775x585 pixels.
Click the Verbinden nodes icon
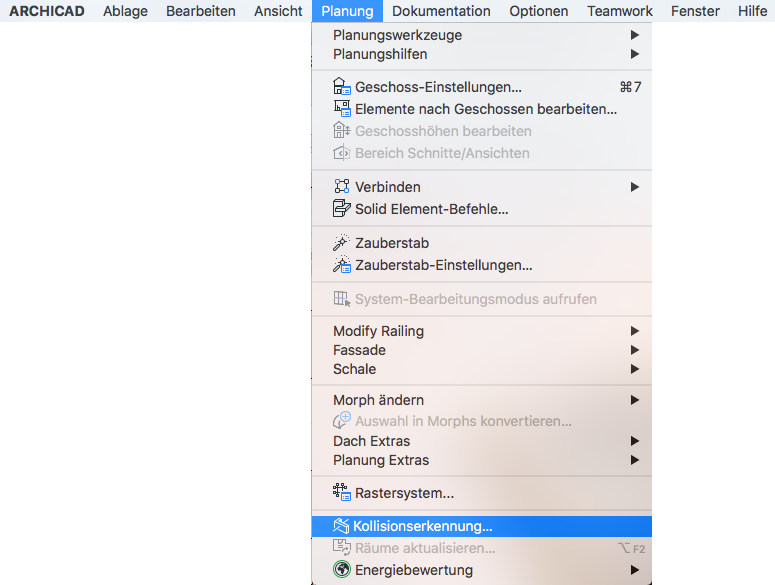342,186
